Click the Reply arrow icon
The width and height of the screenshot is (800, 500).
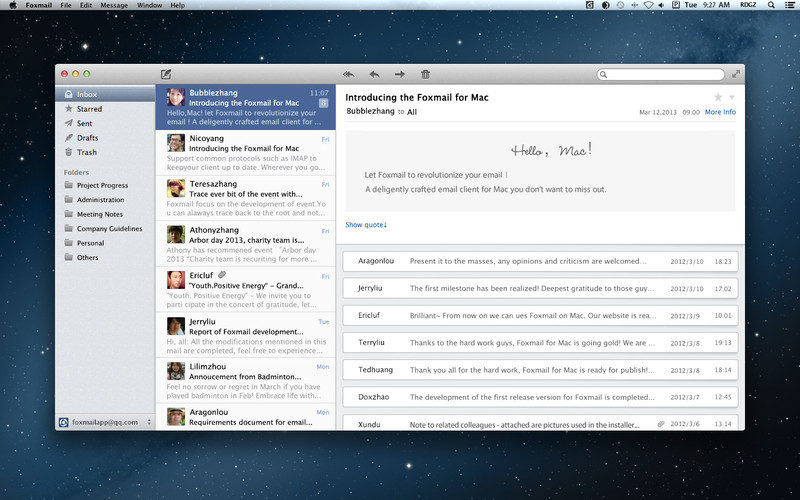tap(374, 74)
